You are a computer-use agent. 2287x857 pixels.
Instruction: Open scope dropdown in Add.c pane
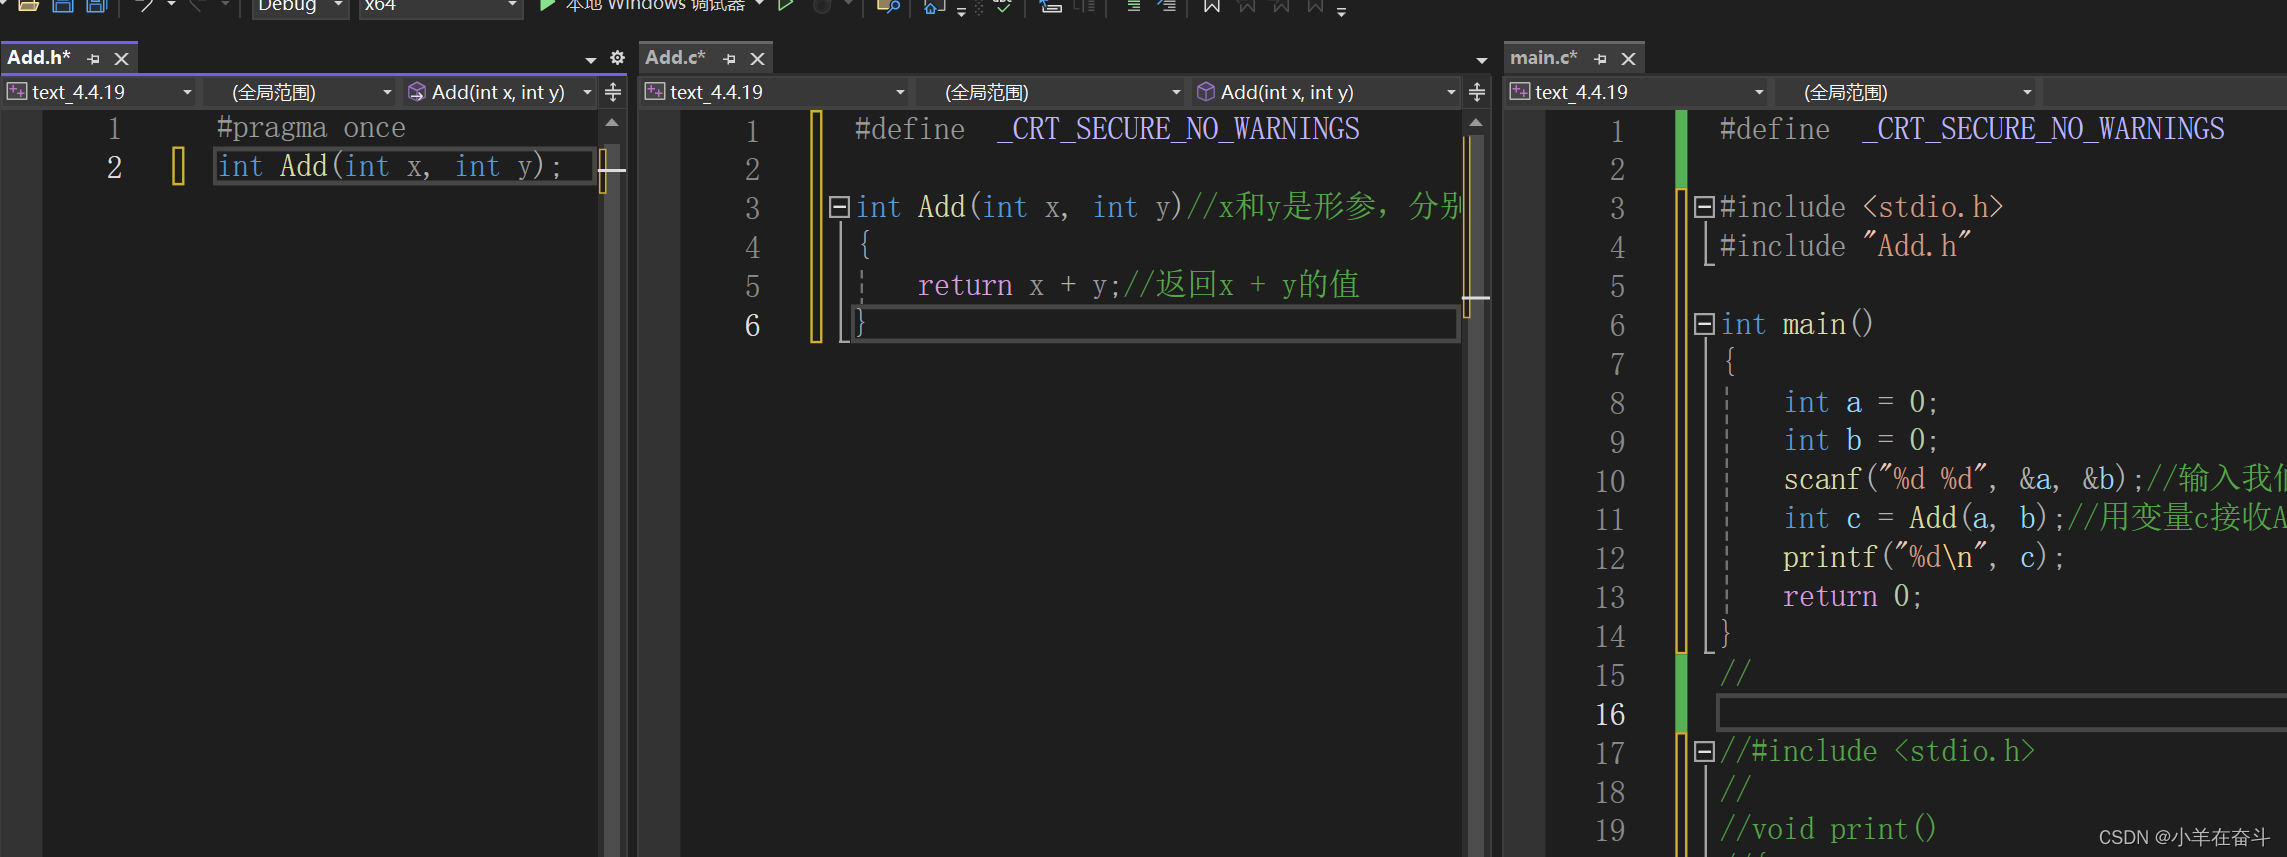[1051, 93]
